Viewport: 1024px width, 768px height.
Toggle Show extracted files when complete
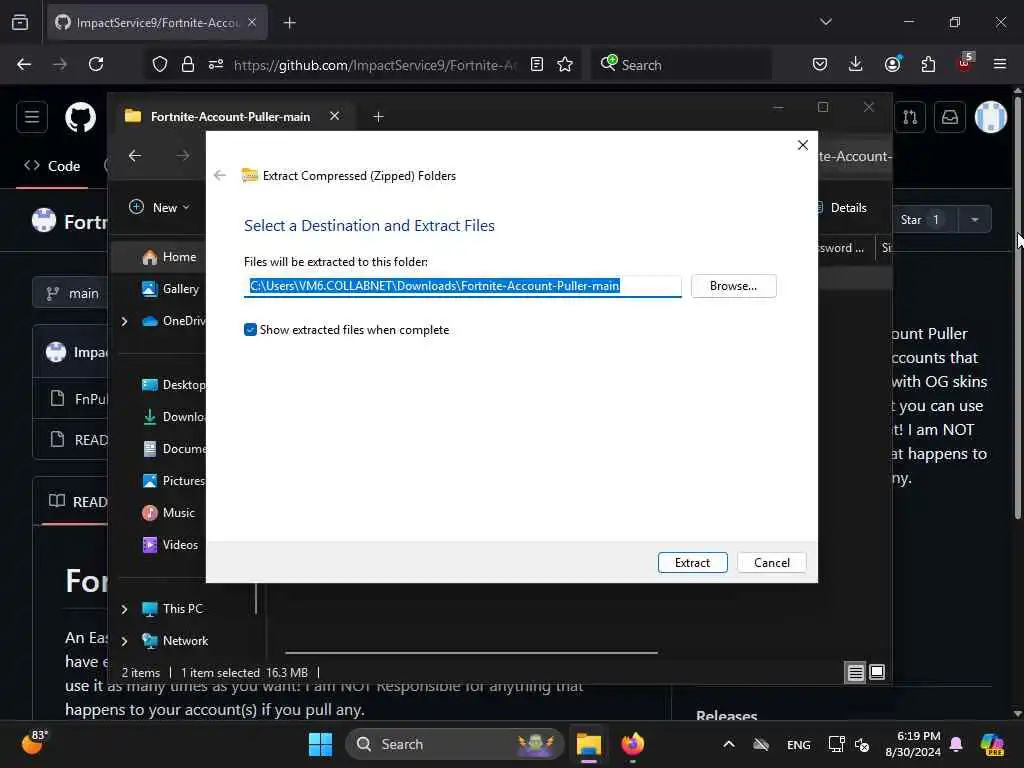(250, 330)
